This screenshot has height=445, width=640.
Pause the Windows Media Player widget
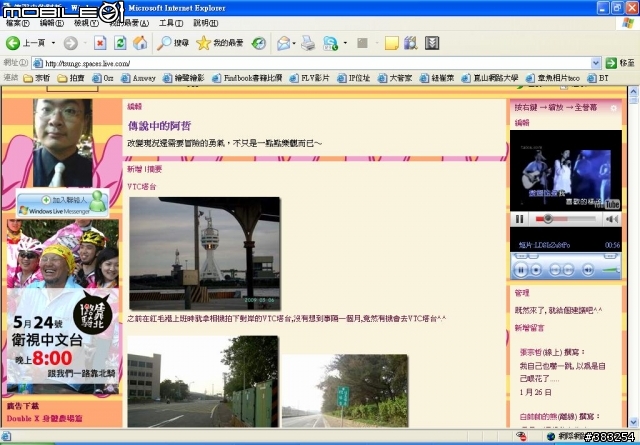point(521,270)
